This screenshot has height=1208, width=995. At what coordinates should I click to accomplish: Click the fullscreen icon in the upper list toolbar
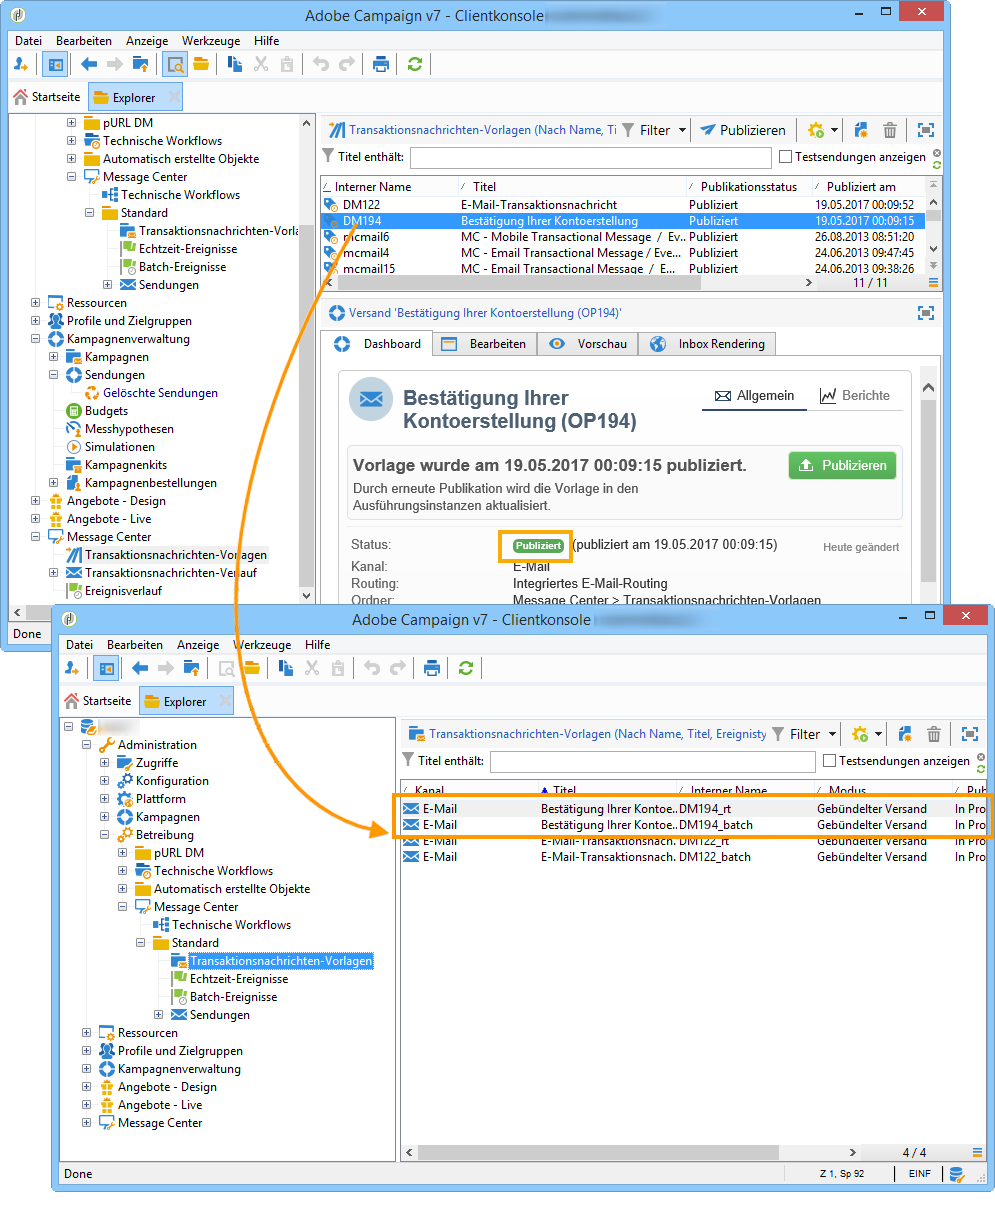[925, 130]
